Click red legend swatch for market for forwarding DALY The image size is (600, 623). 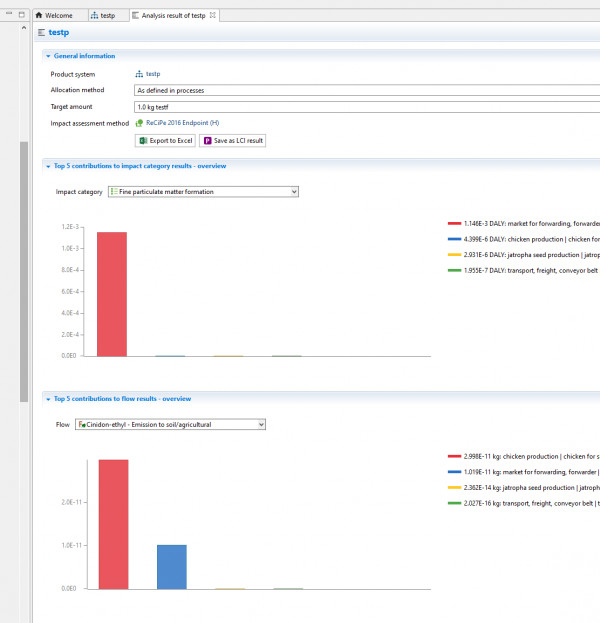pyautogui.click(x=454, y=224)
